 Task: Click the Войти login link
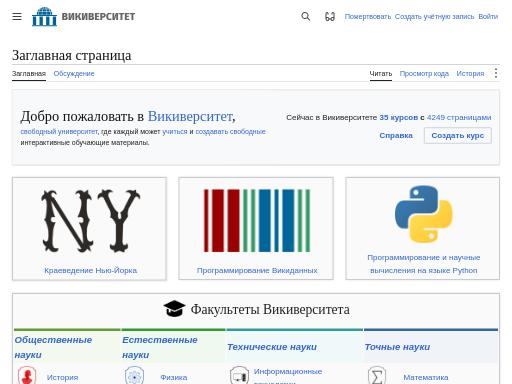[488, 16]
